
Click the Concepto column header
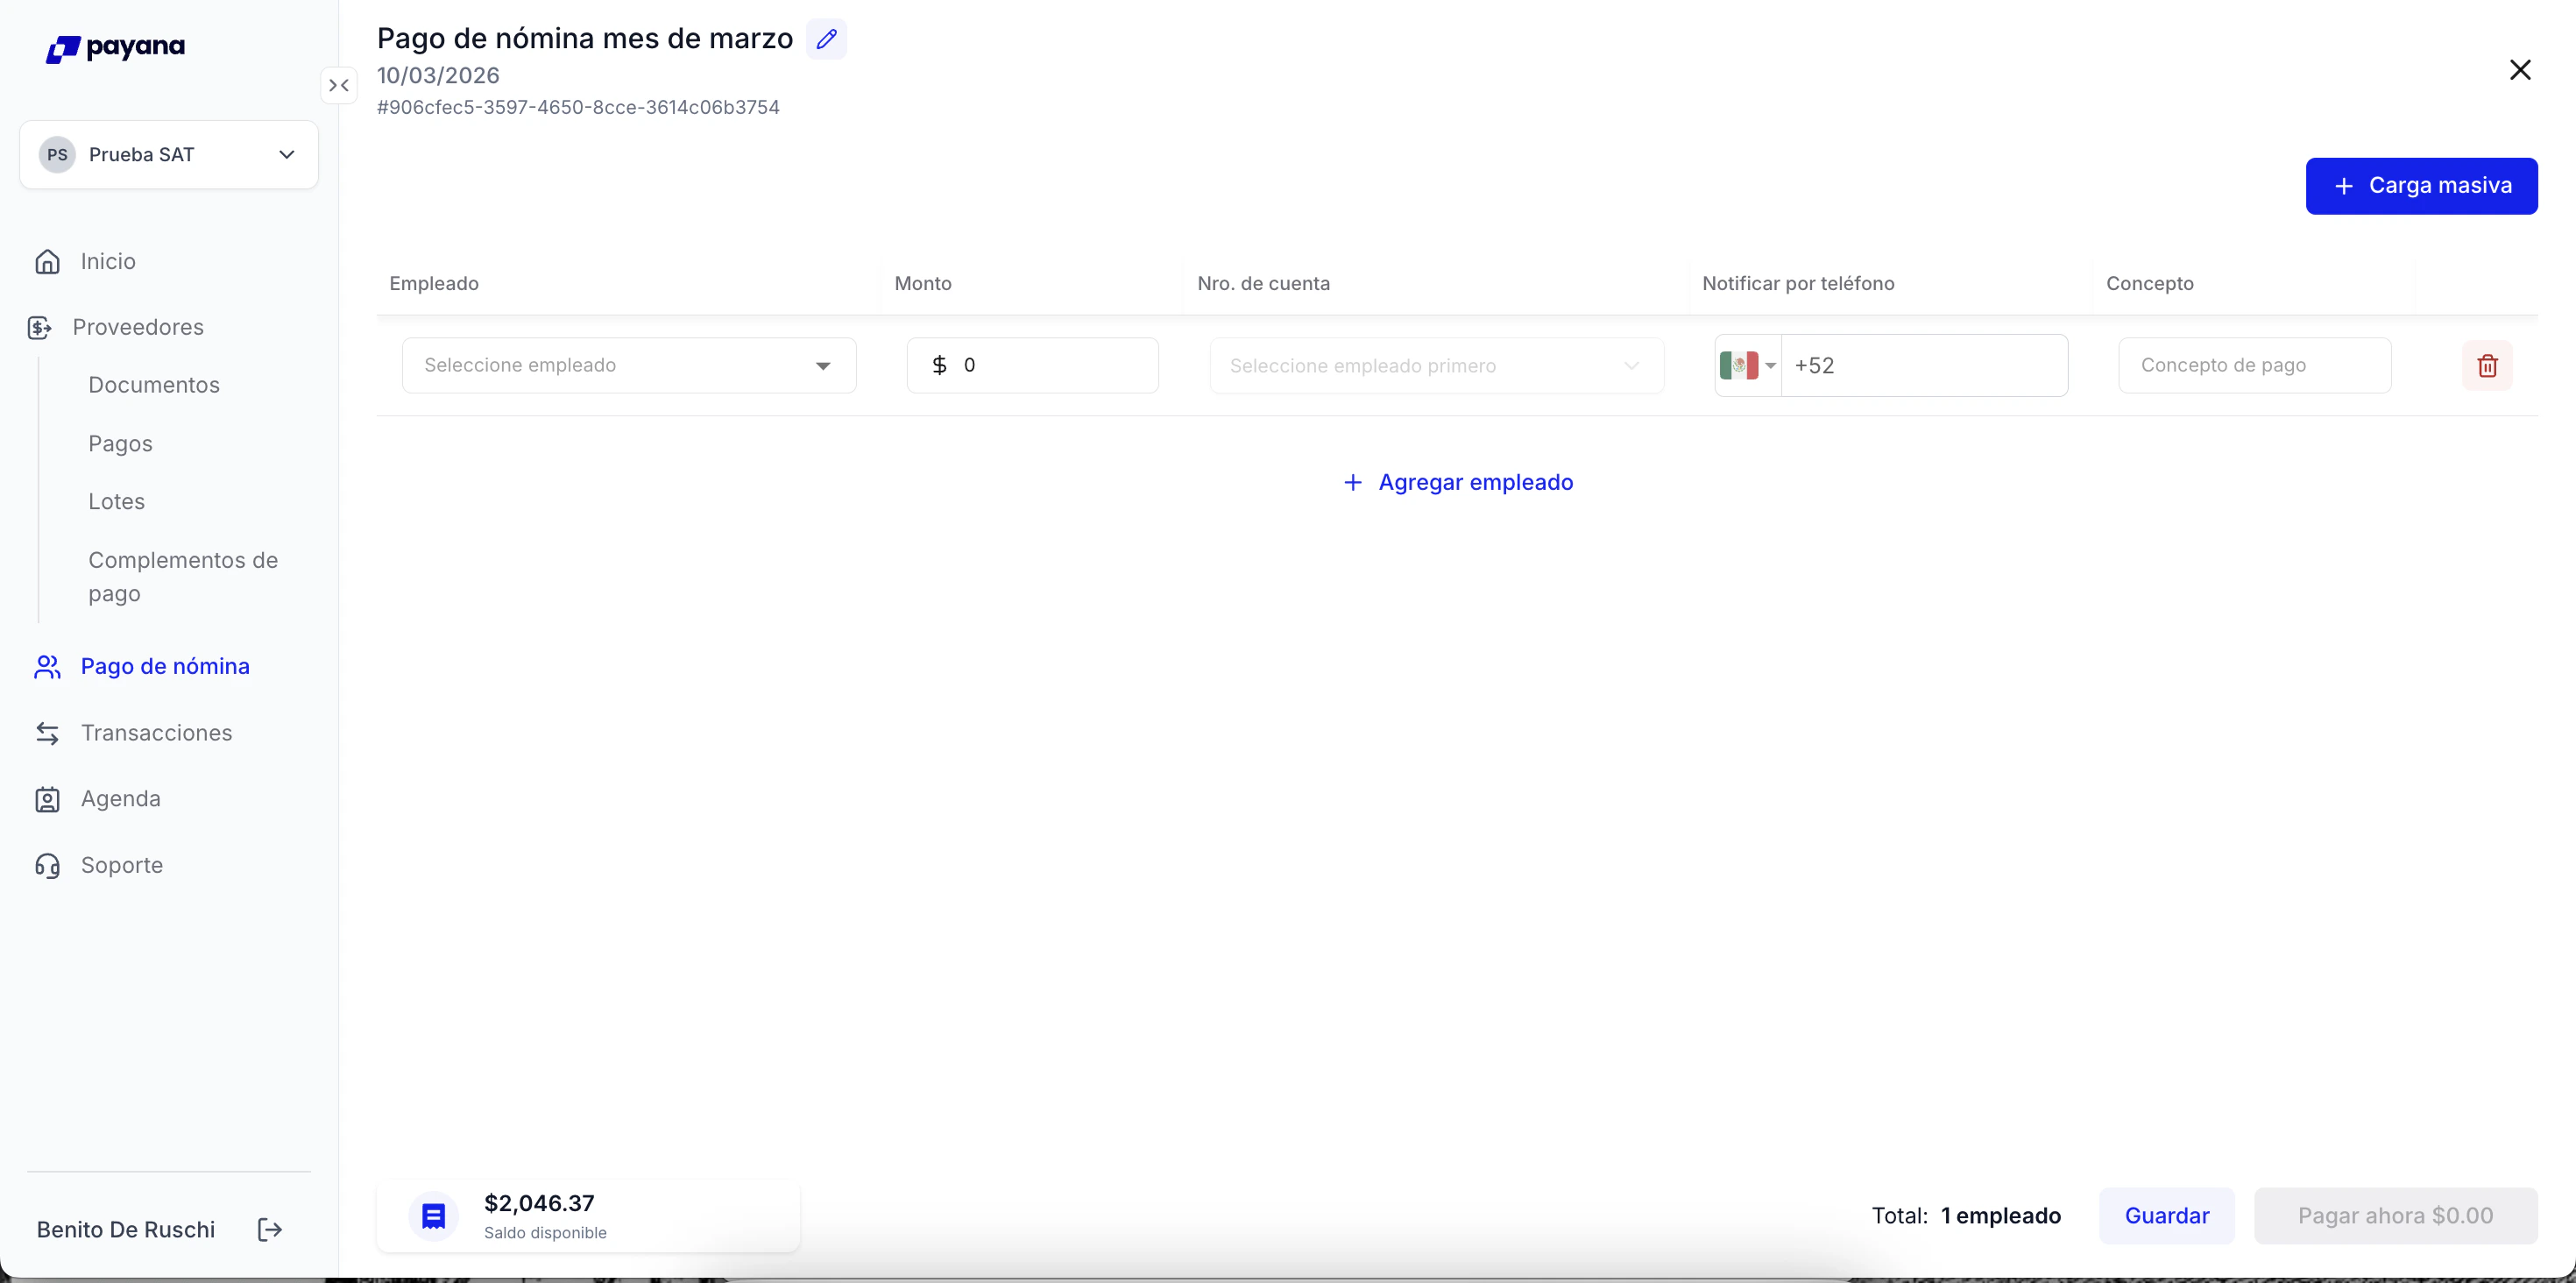2150,284
